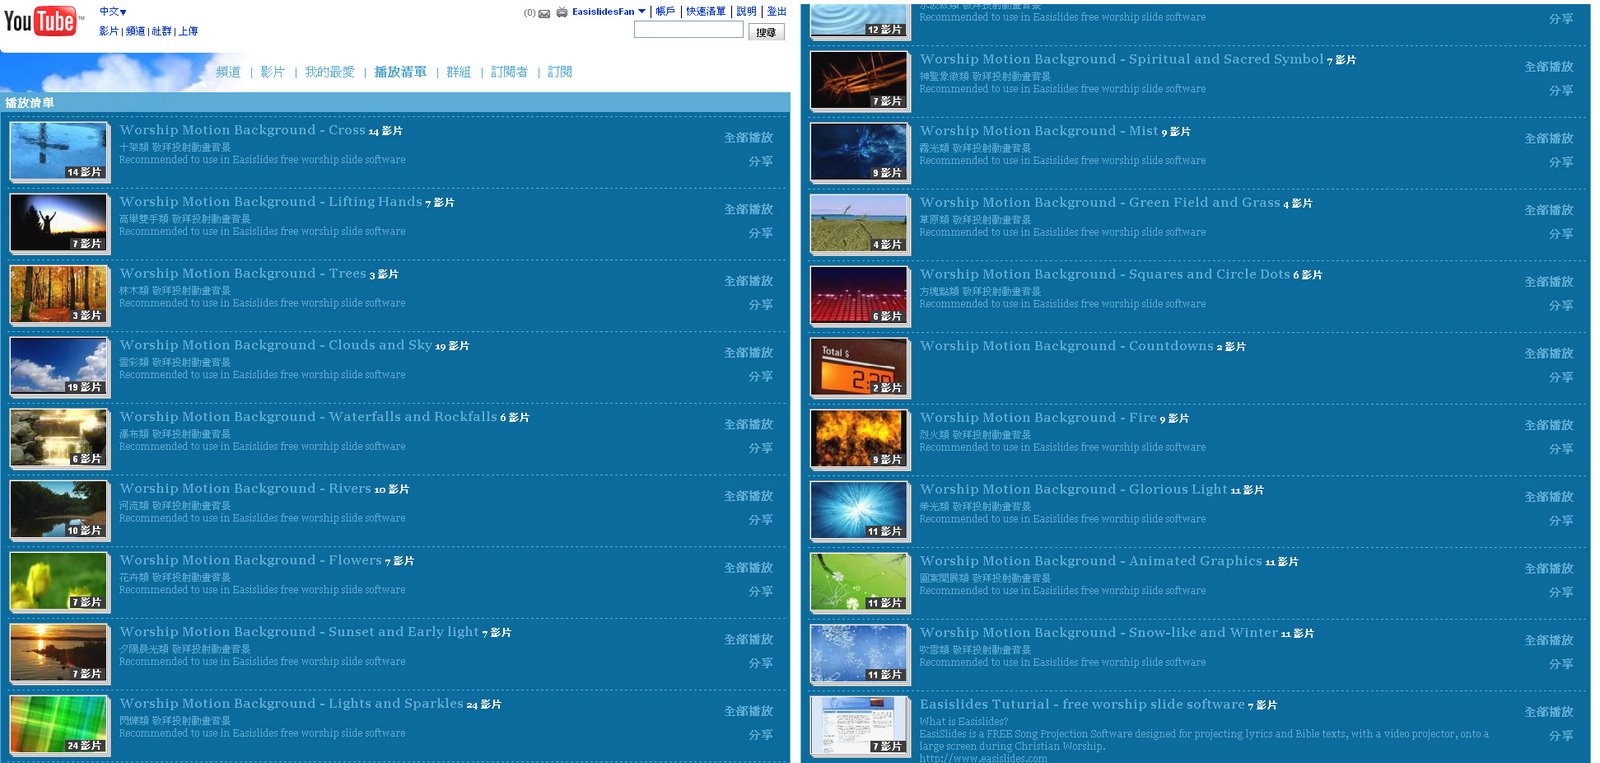This screenshot has width=1600, height=763.
Task: Open the Mist playlist thumbnail
Action: tap(860, 152)
